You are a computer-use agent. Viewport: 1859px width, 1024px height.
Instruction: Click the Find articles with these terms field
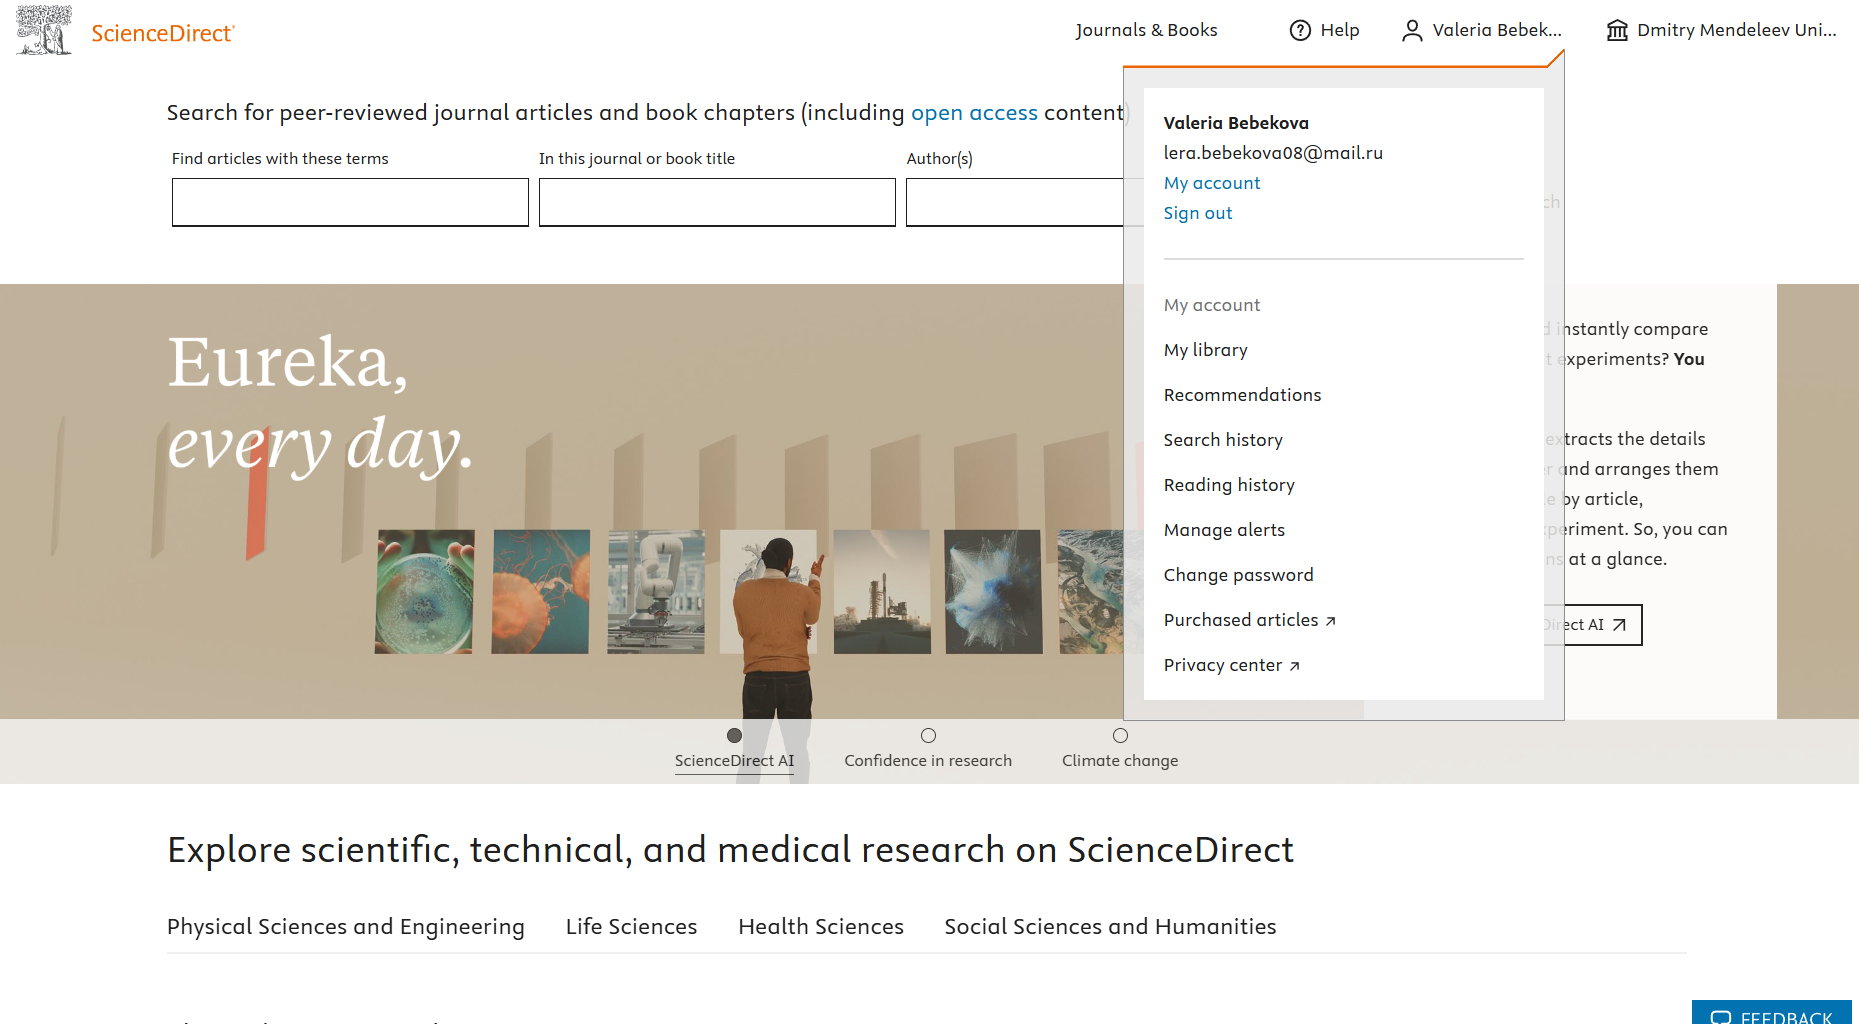[350, 203]
